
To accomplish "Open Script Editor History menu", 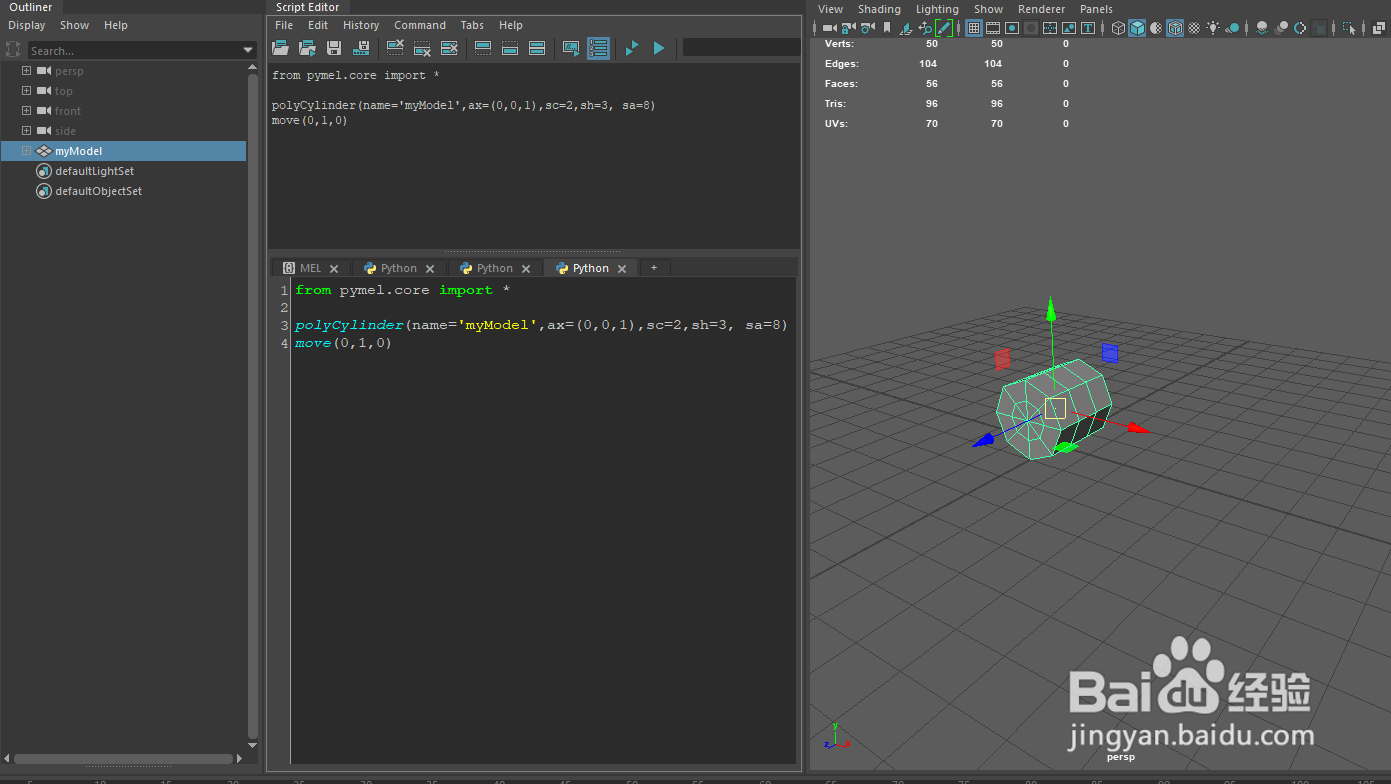I will click(361, 25).
